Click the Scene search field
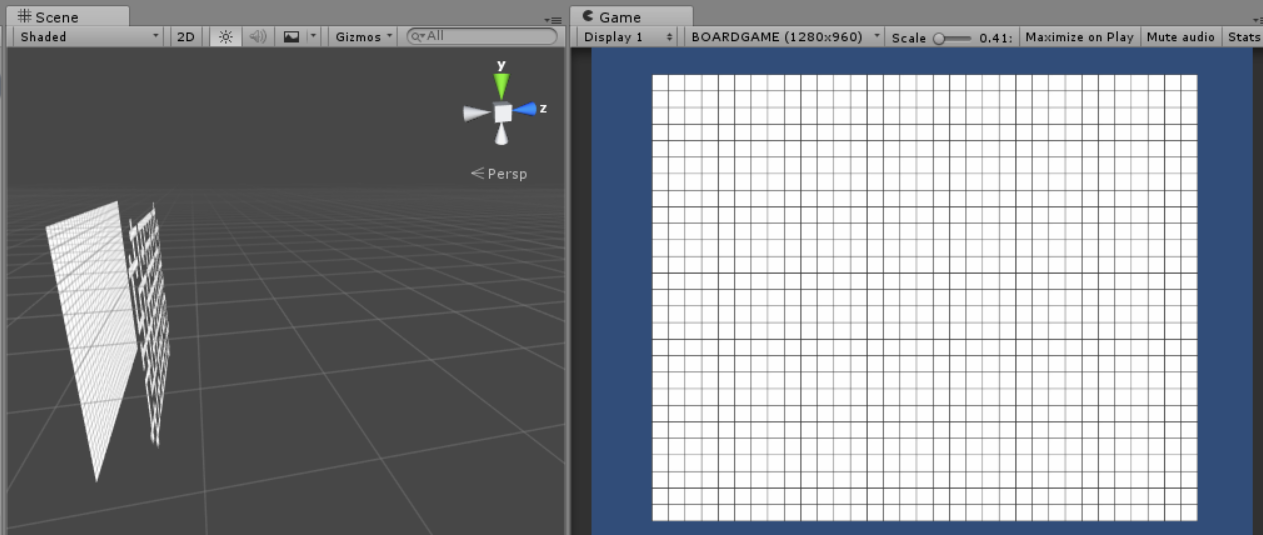The width and height of the screenshot is (1263, 535). (482, 36)
